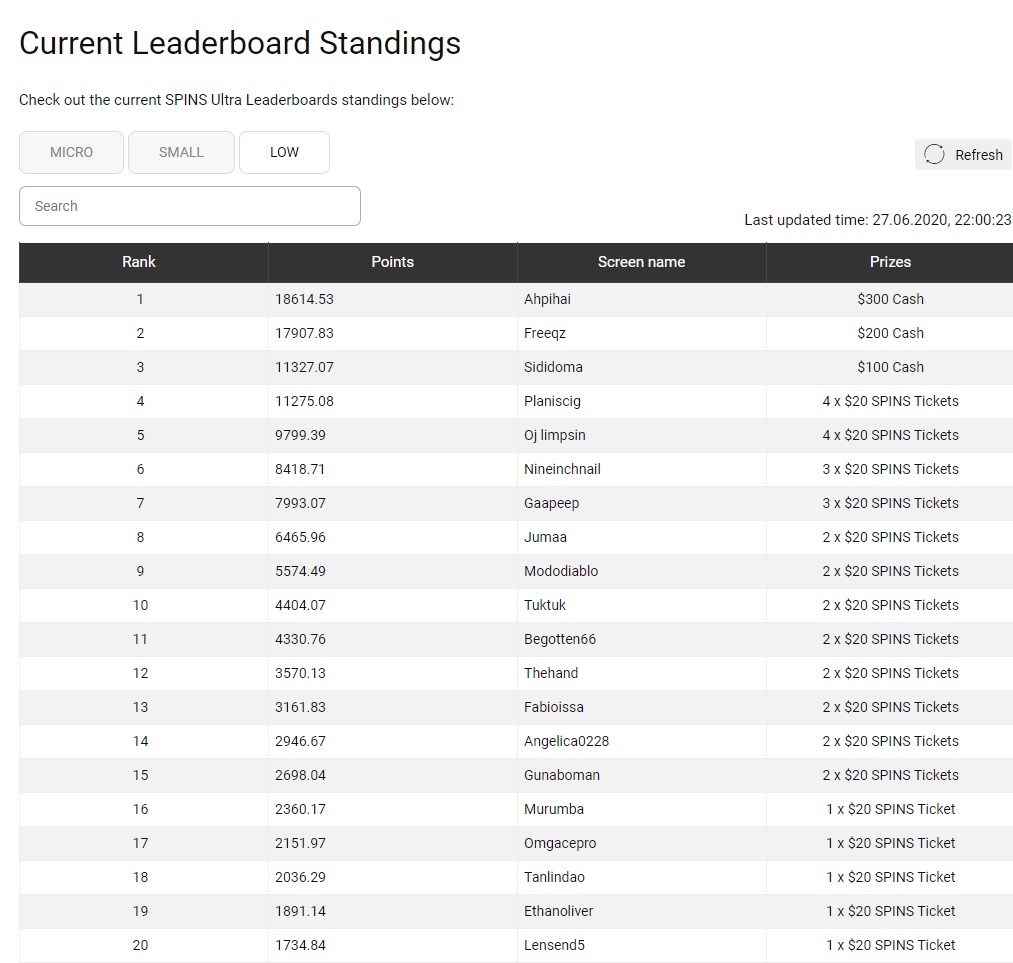Click the Search input field
Image resolution: width=1013 pixels, height=963 pixels.
click(x=189, y=206)
